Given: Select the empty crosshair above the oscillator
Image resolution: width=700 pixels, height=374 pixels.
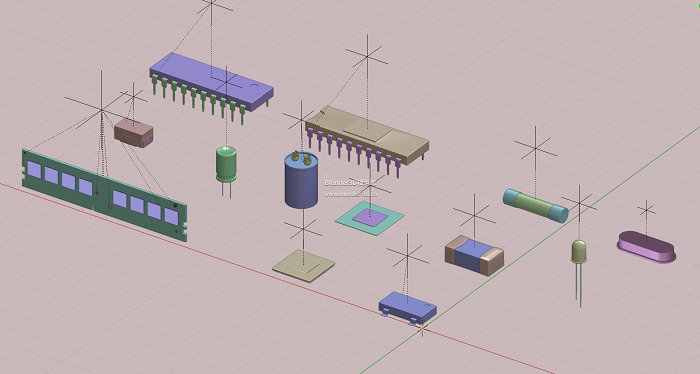Looking at the screenshot, I should pyautogui.click(x=646, y=210).
